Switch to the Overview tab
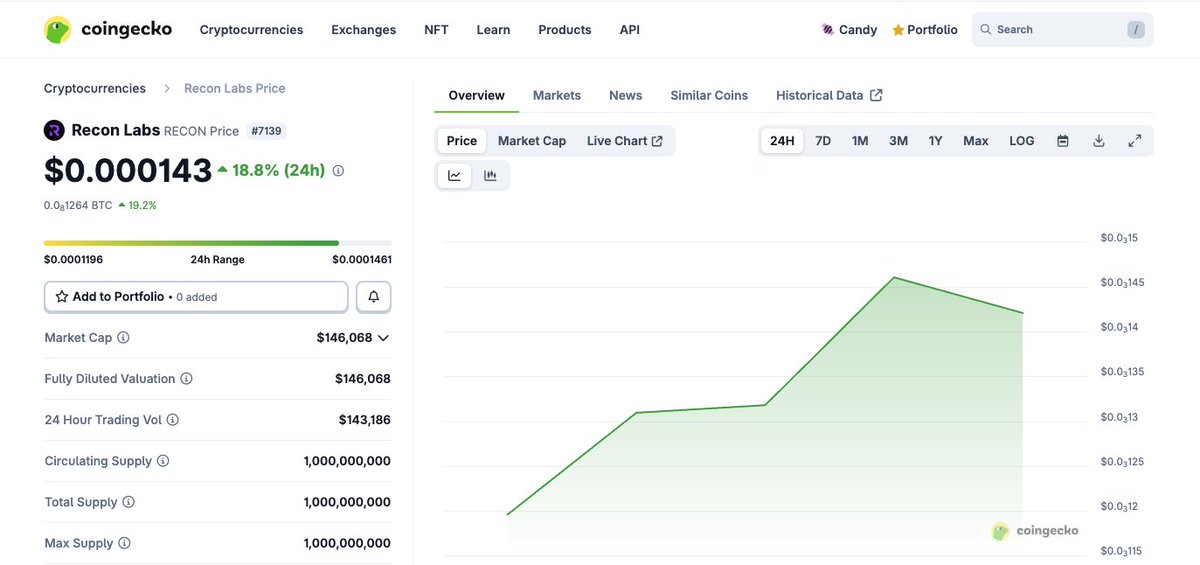1200x565 pixels. click(x=476, y=95)
